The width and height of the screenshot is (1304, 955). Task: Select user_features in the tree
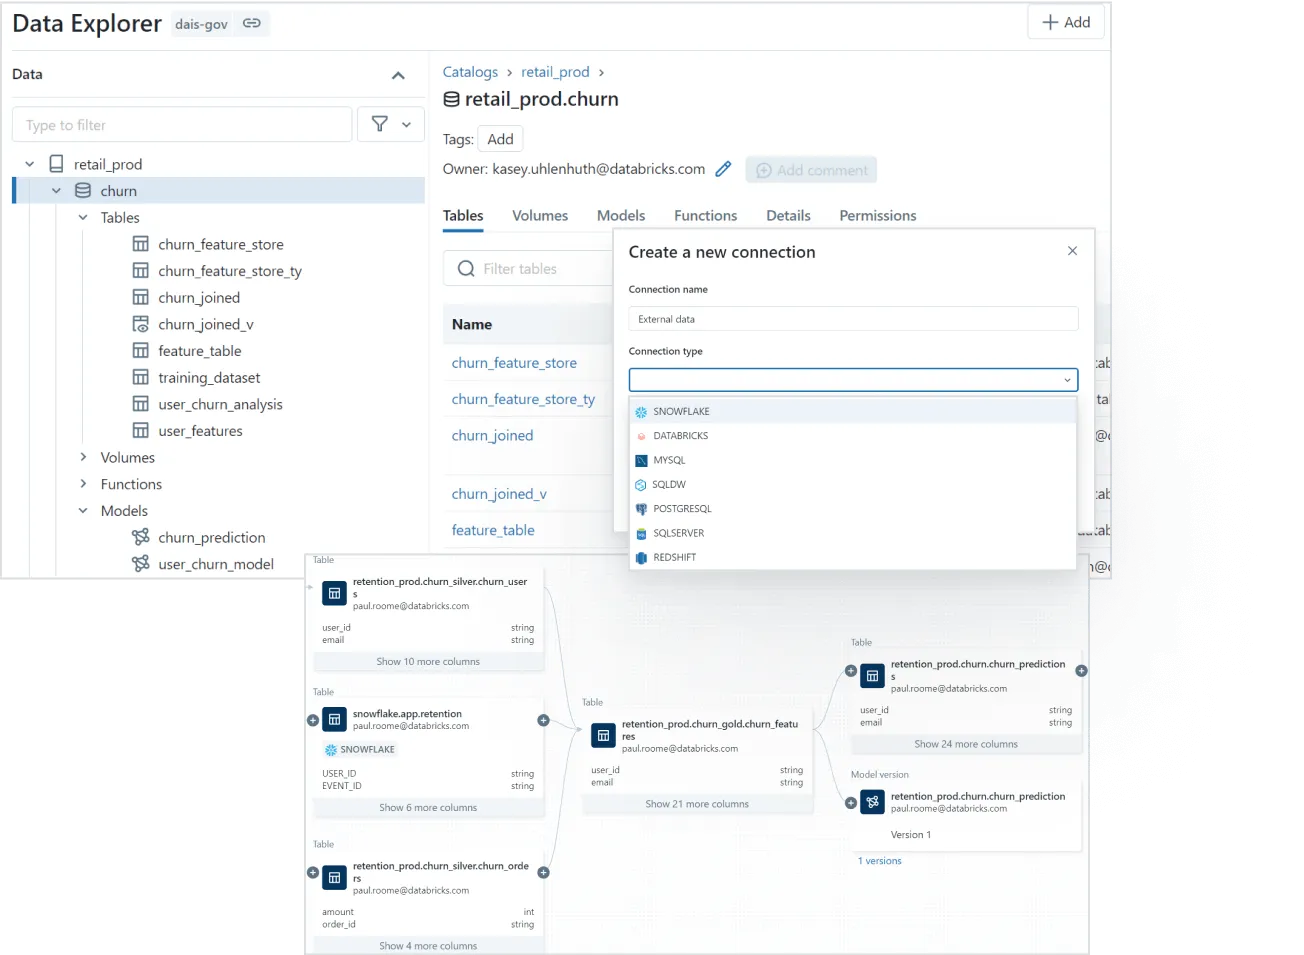click(x=200, y=431)
